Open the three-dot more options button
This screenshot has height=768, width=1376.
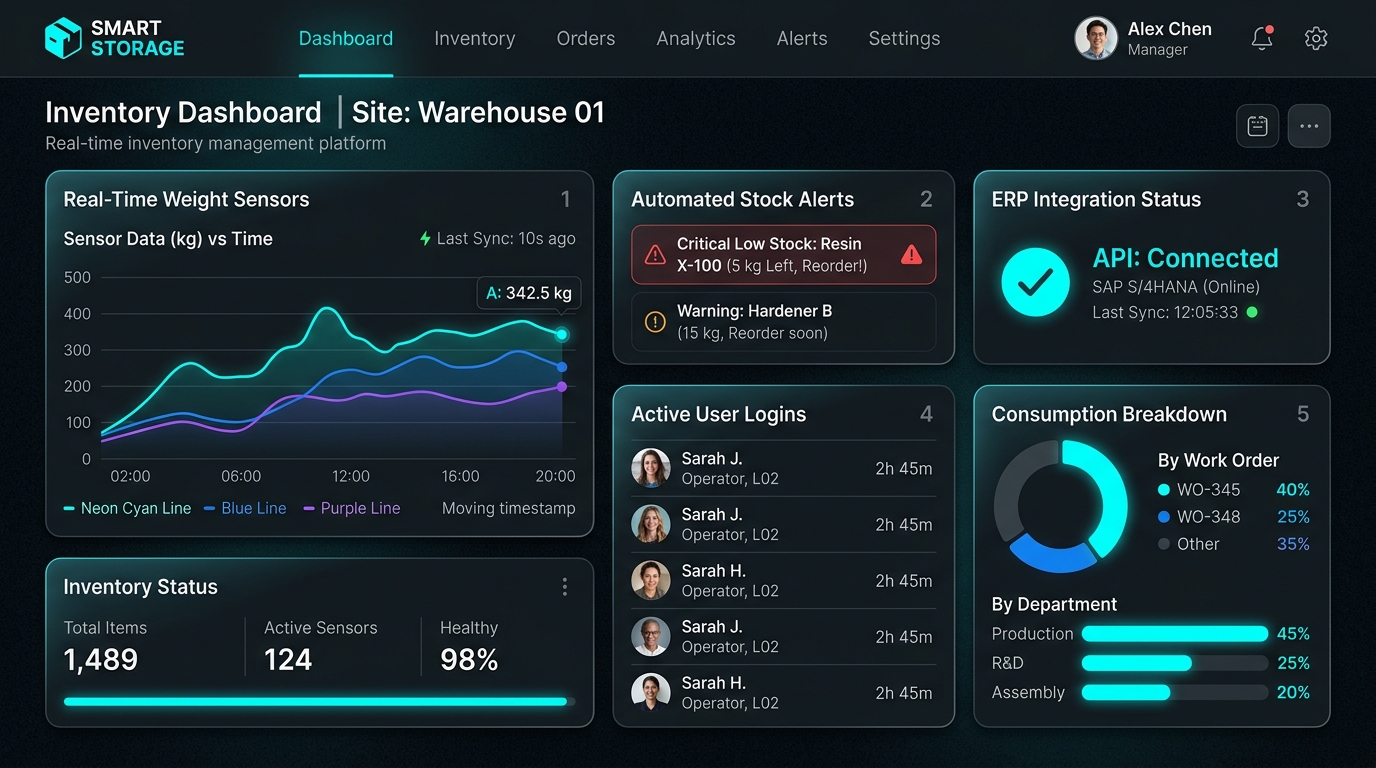[1309, 126]
